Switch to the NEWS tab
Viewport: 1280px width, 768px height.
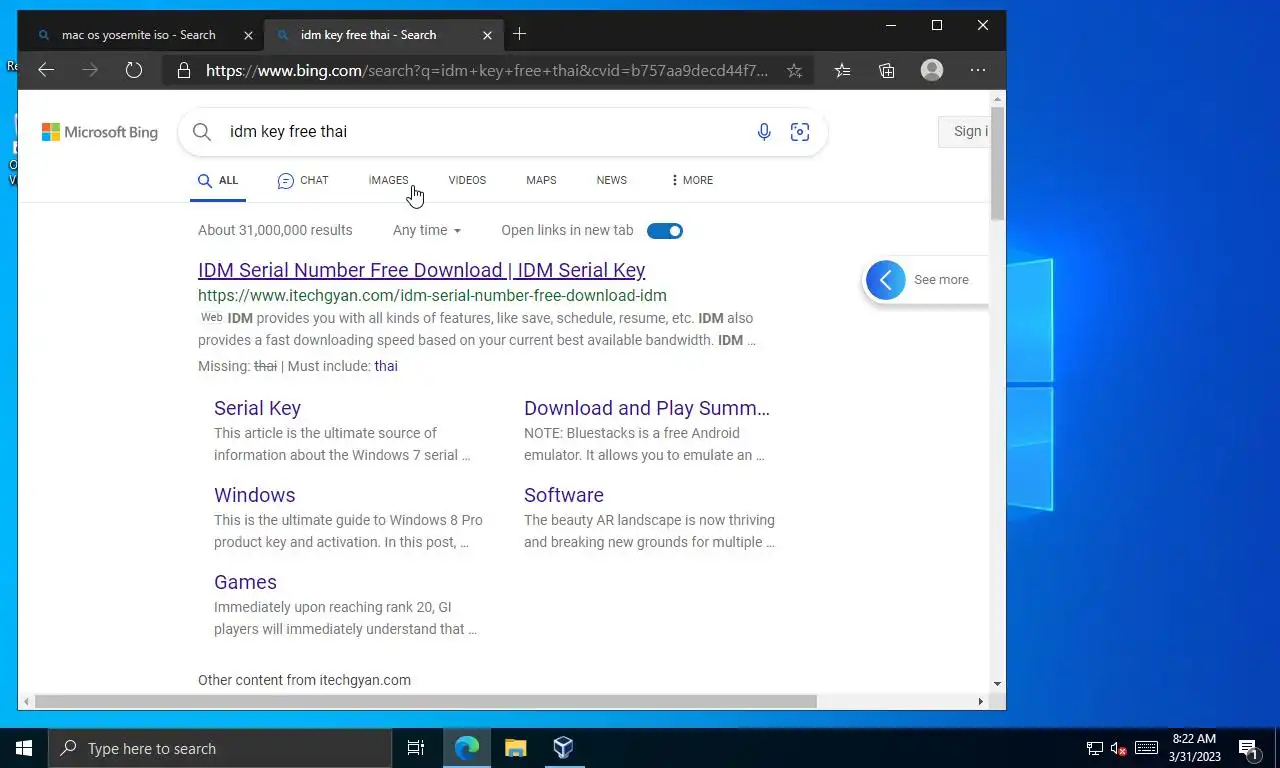(612, 180)
